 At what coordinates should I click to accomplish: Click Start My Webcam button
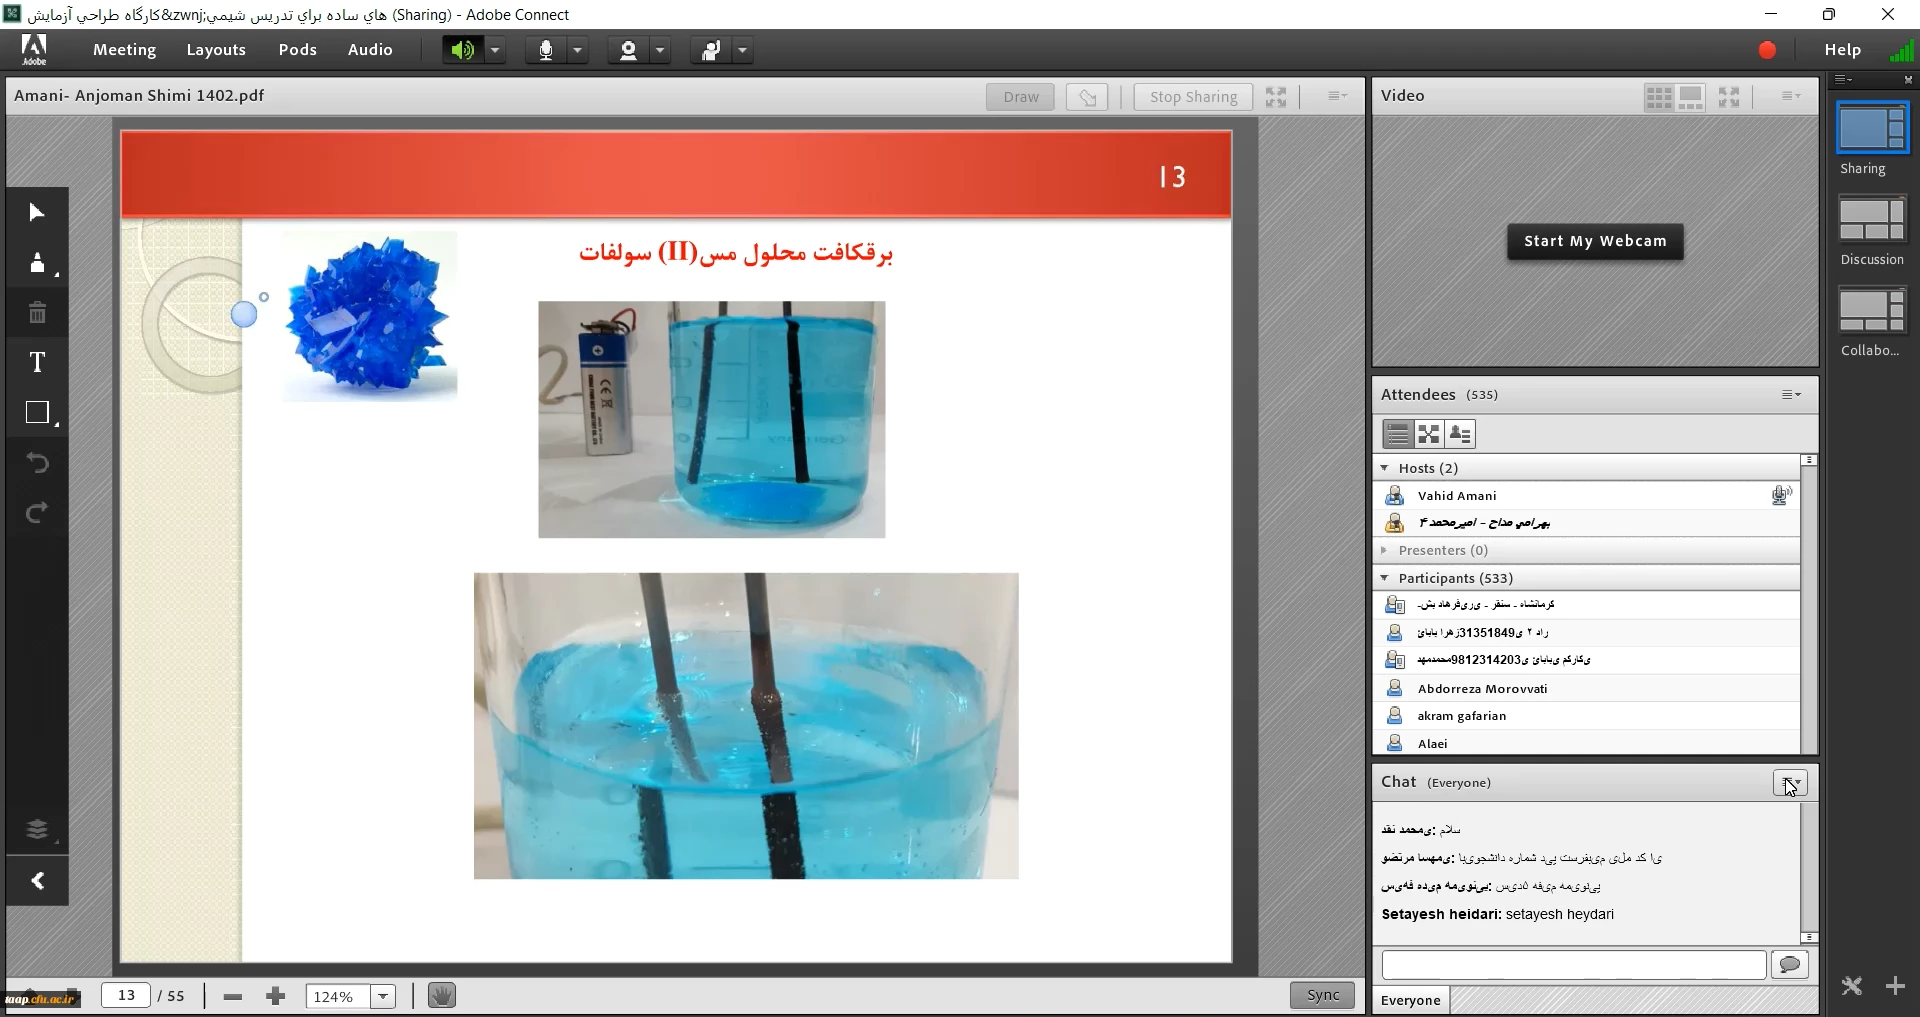(x=1595, y=241)
